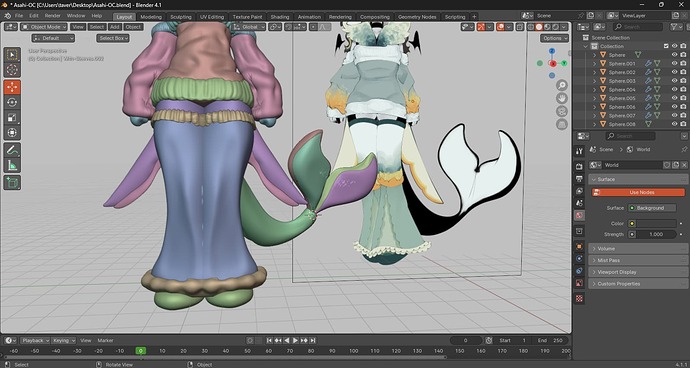Switch to the Sculpting workspace tab
The height and width of the screenshot is (368, 690).
(181, 17)
